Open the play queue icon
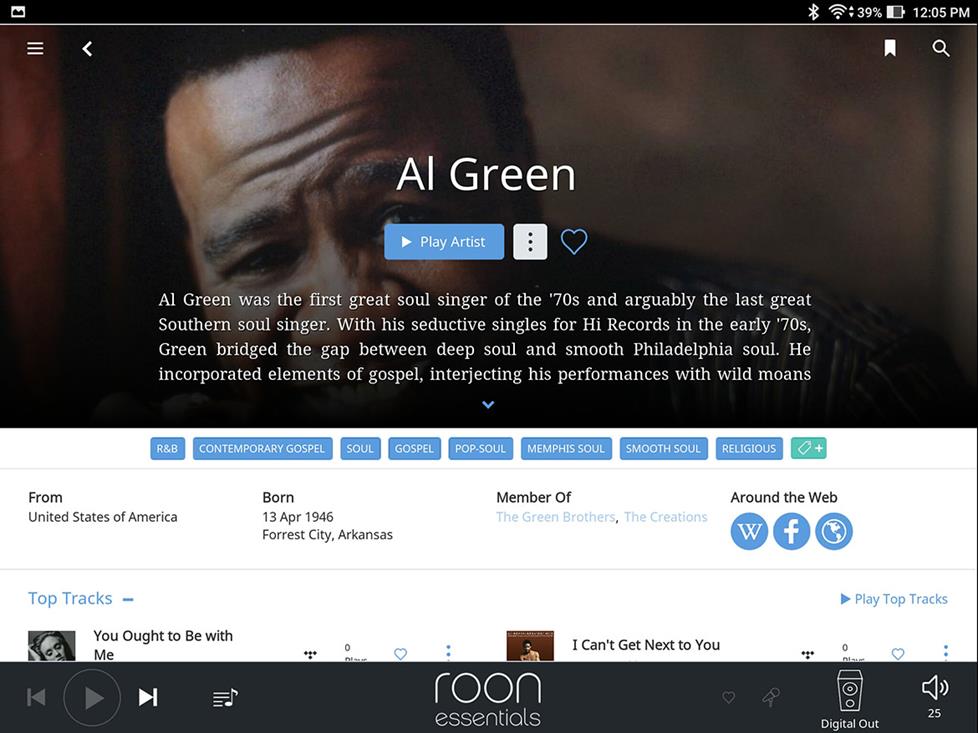The image size is (978, 733). pos(225,697)
